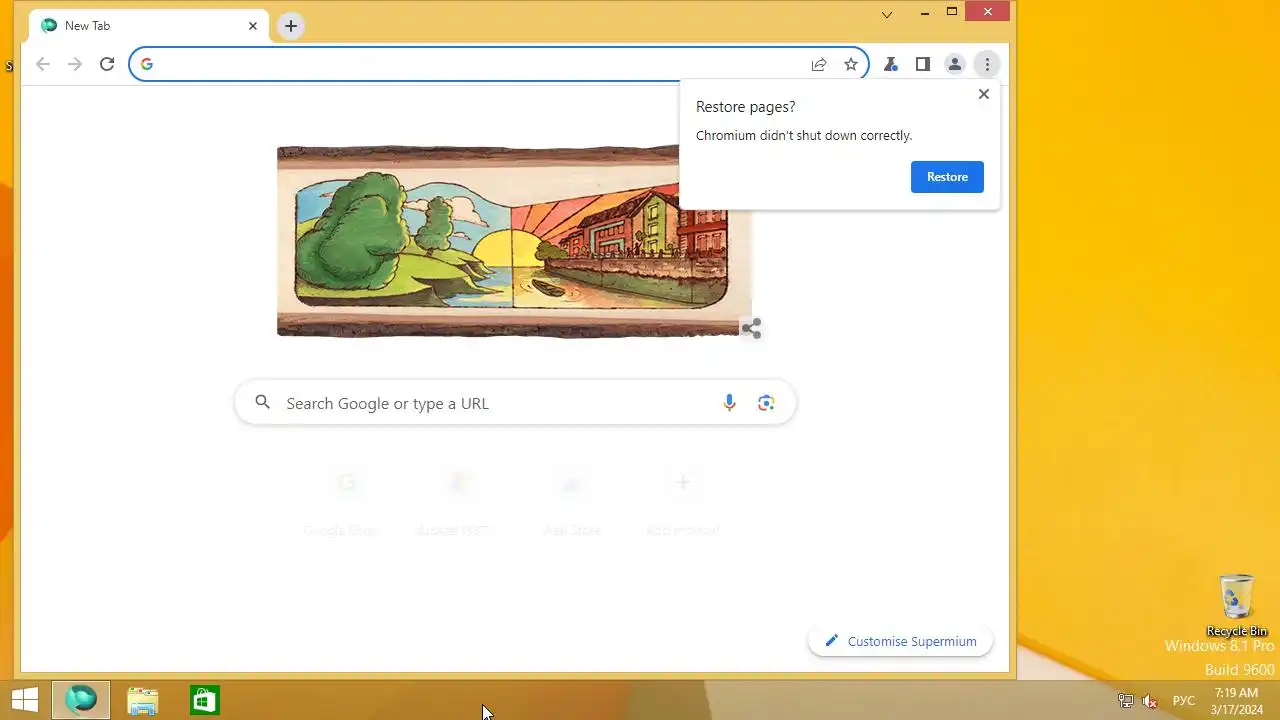
Task: Switch input language via РУС indicator
Action: point(1184,701)
